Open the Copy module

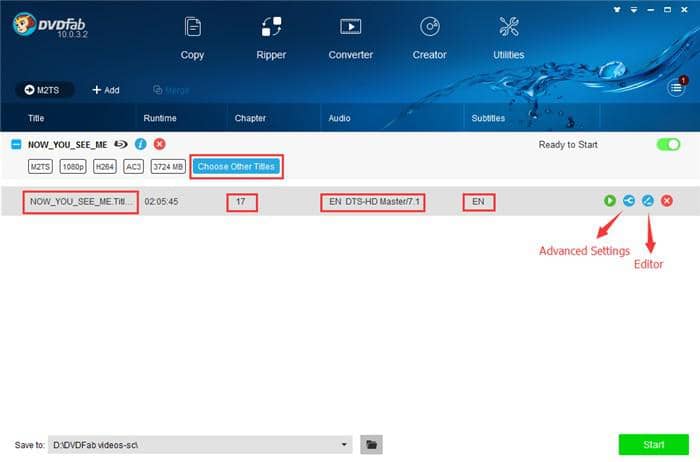192,38
